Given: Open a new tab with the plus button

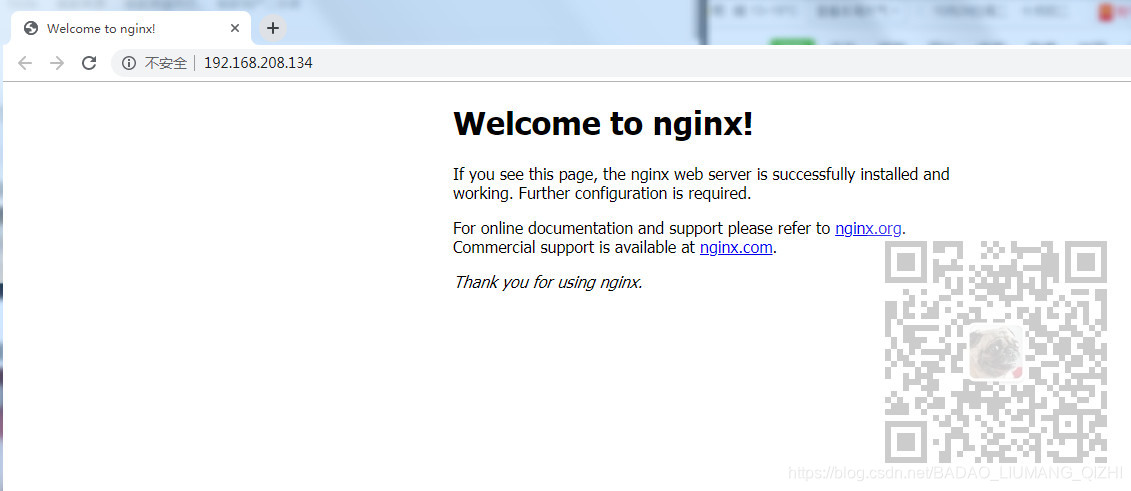Looking at the screenshot, I should coord(273,29).
